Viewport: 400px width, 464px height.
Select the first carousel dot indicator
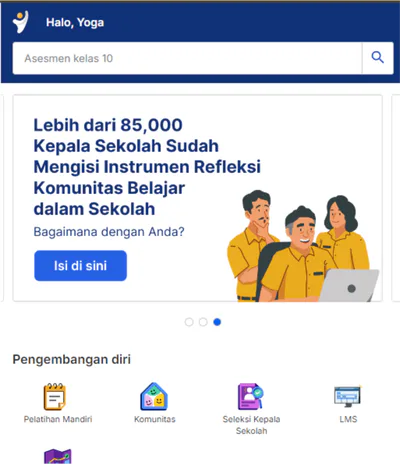[x=189, y=322]
